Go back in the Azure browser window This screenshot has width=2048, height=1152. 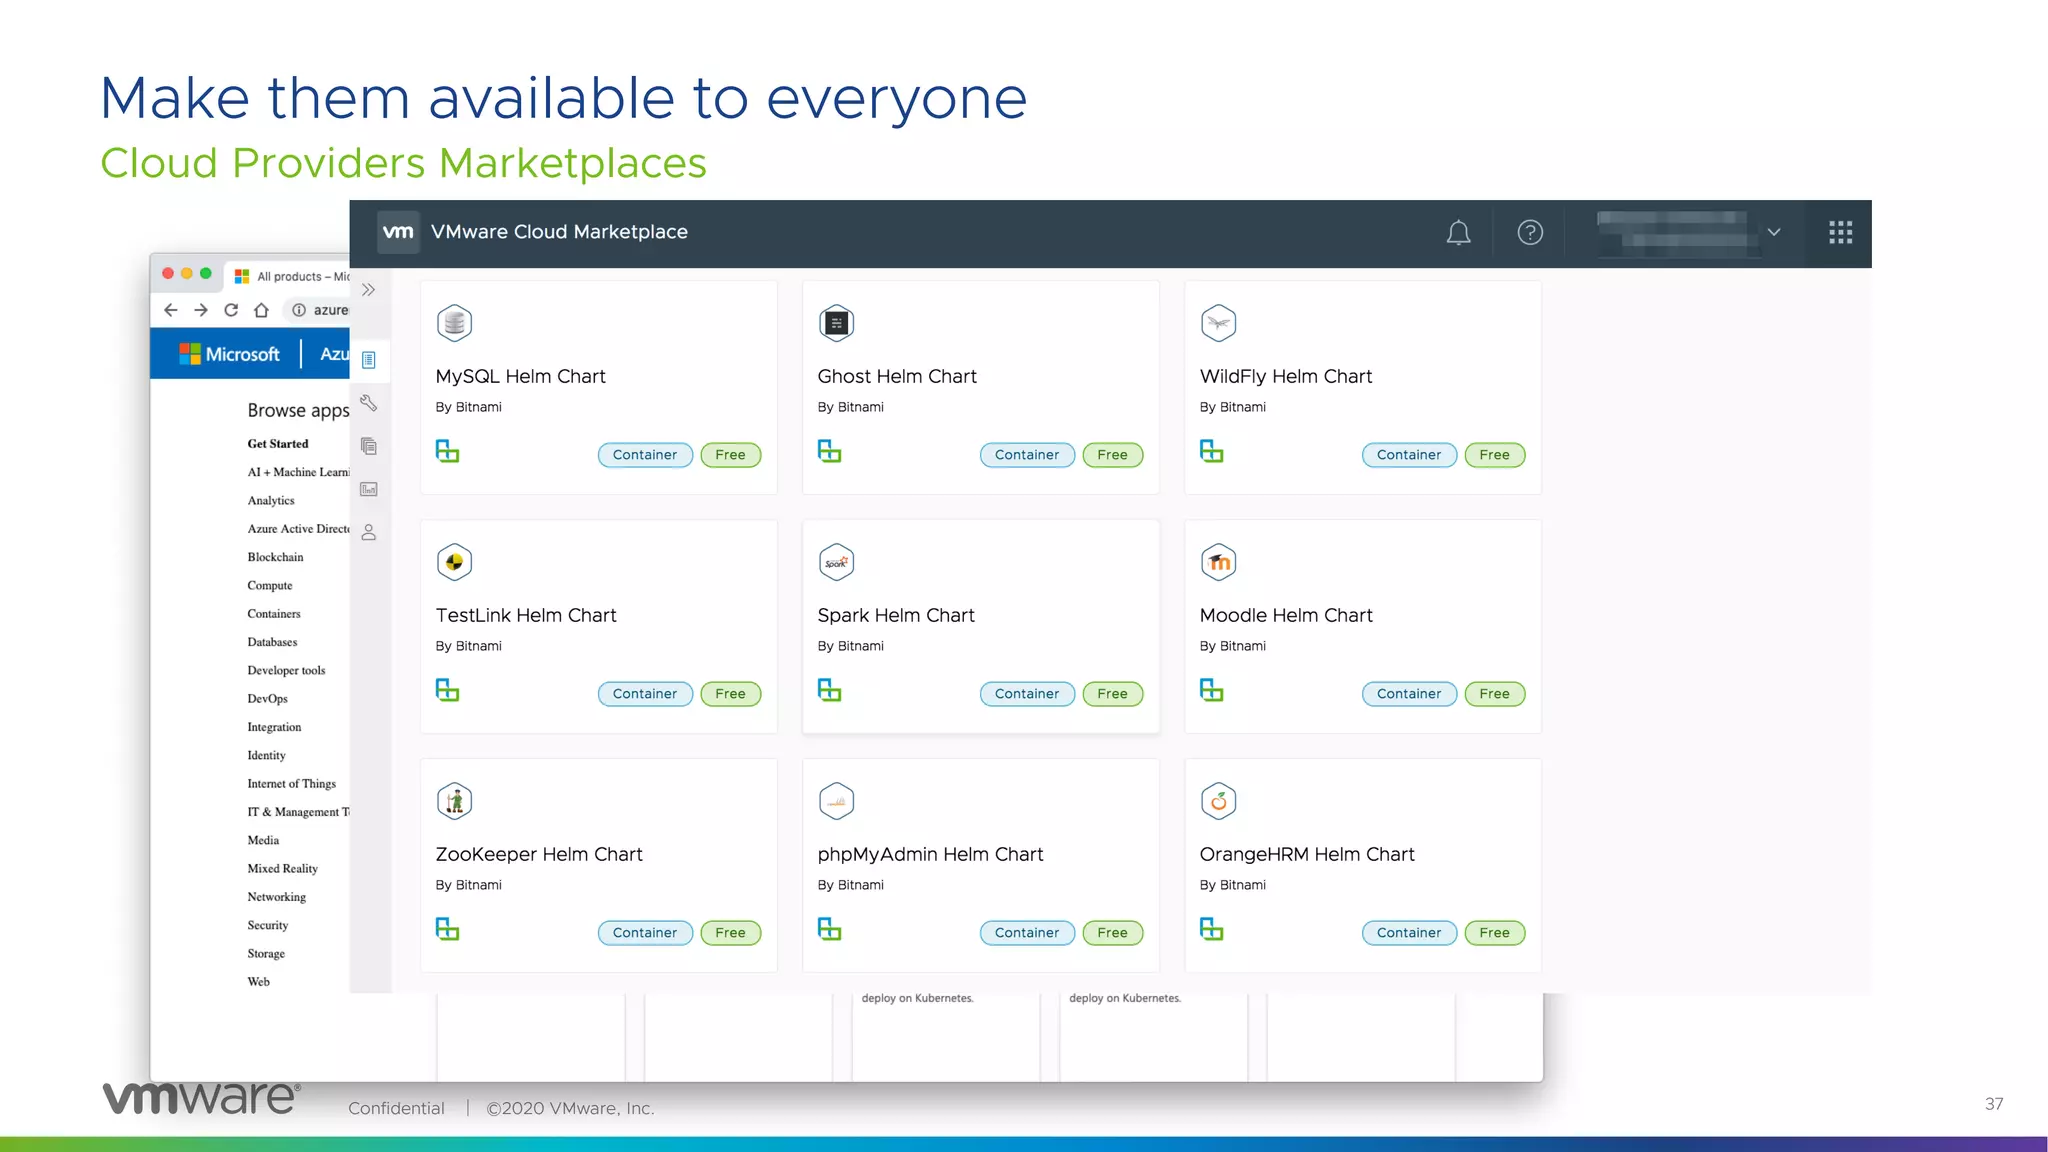pos(171,310)
